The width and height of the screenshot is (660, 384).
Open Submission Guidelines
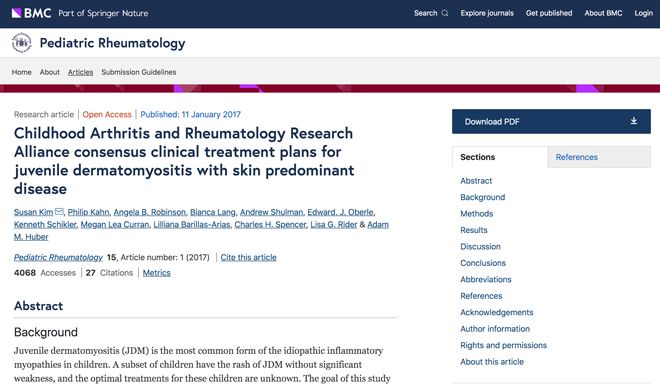[138, 72]
